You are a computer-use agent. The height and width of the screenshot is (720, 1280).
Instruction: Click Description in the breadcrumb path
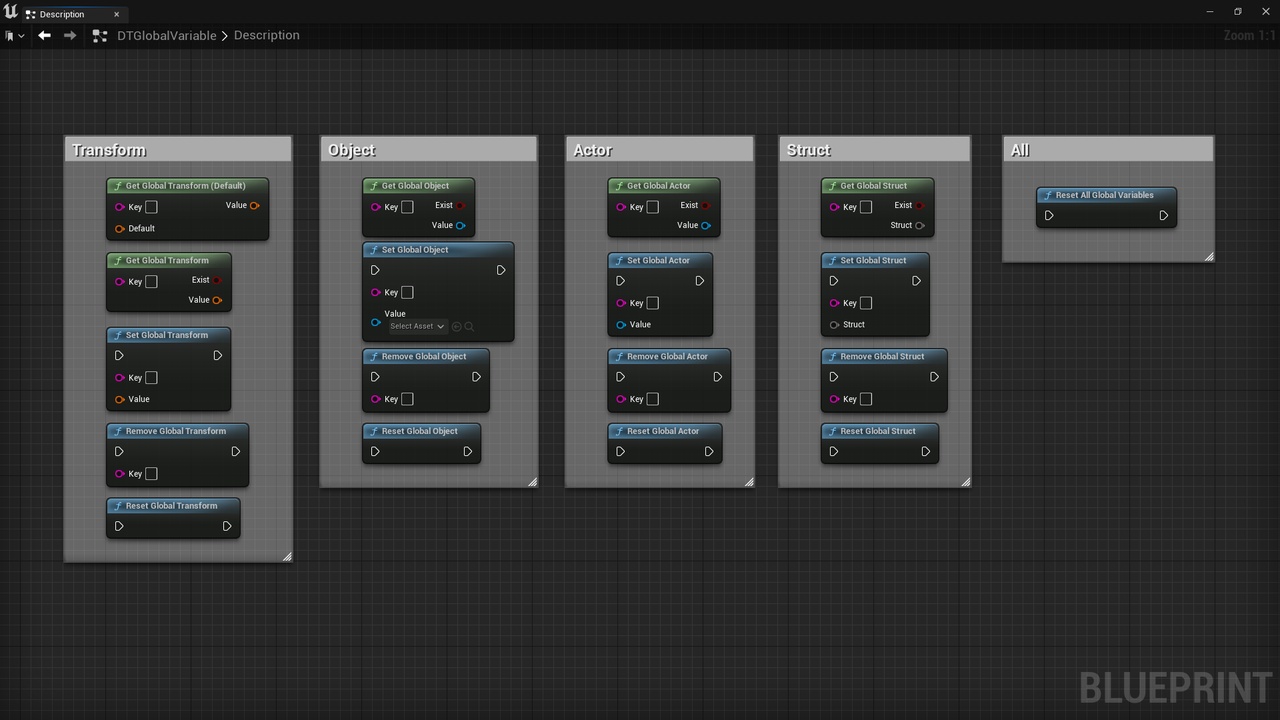point(266,35)
